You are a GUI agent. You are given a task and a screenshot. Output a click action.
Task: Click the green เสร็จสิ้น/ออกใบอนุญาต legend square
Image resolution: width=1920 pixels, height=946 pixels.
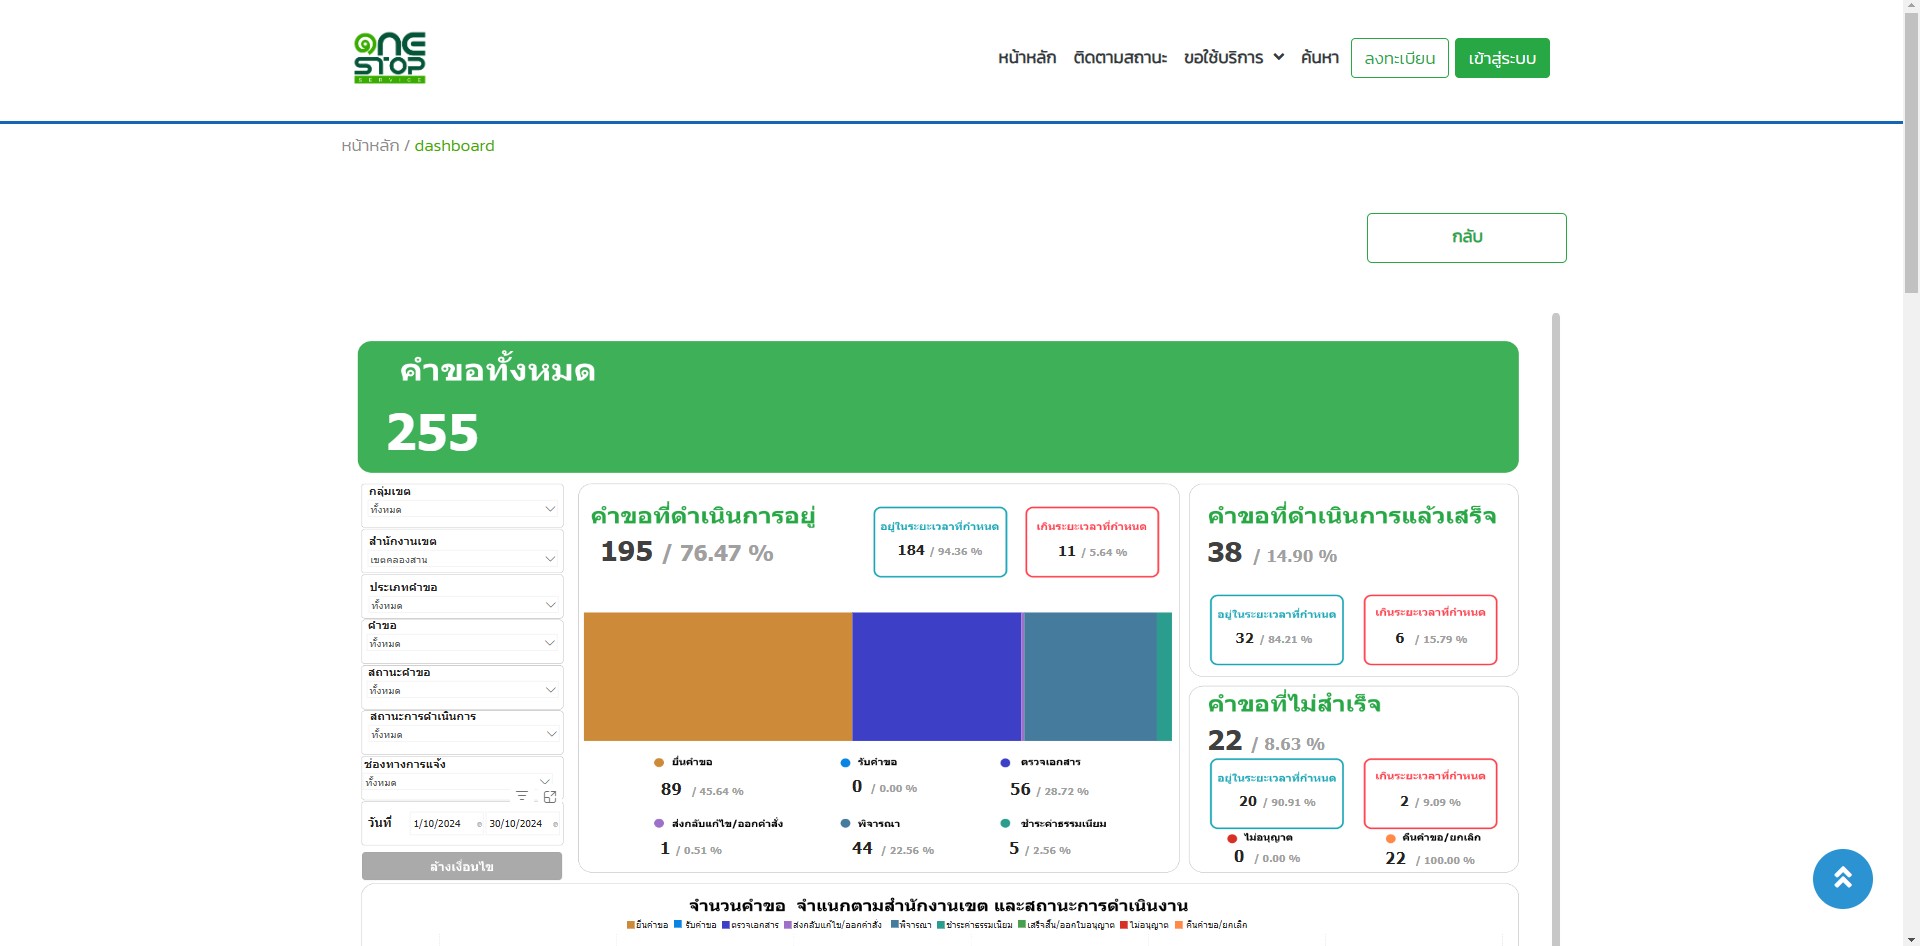coord(1022,925)
